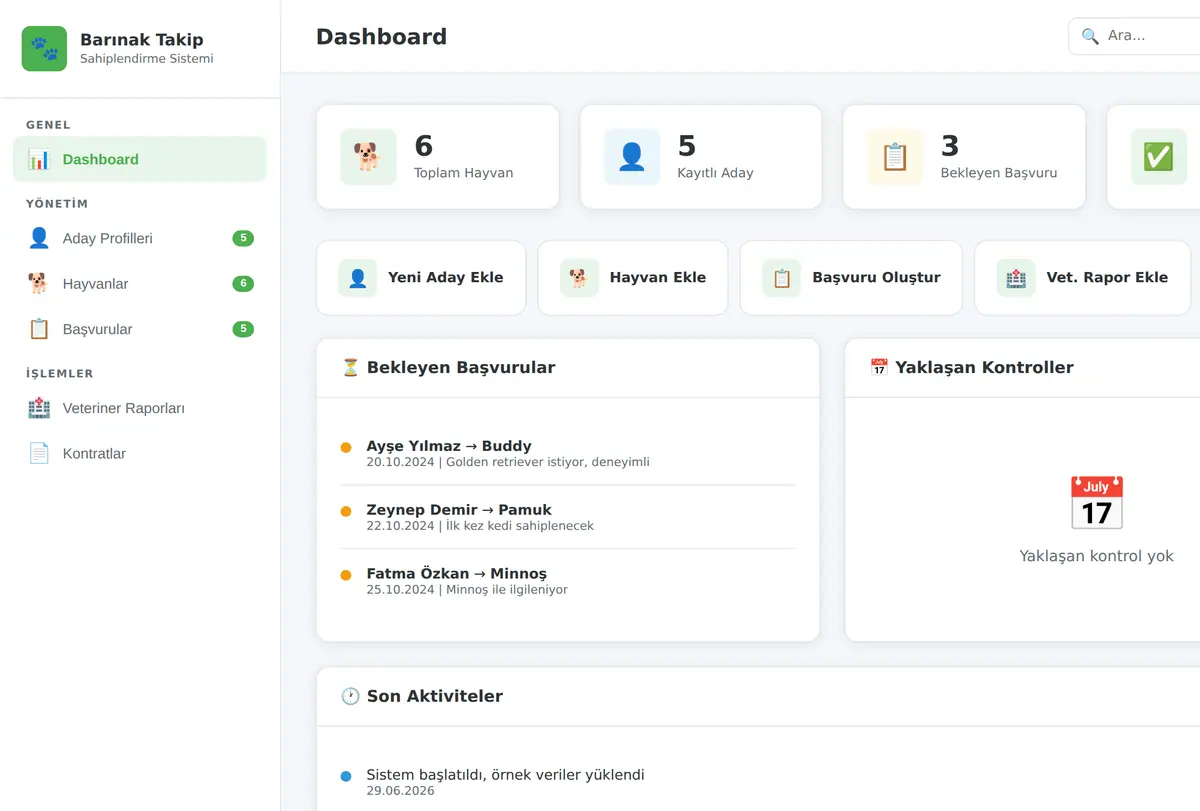The image size is (1200, 811).
Task: Go to Aday Profilleri in the sidebar
Action: point(140,238)
